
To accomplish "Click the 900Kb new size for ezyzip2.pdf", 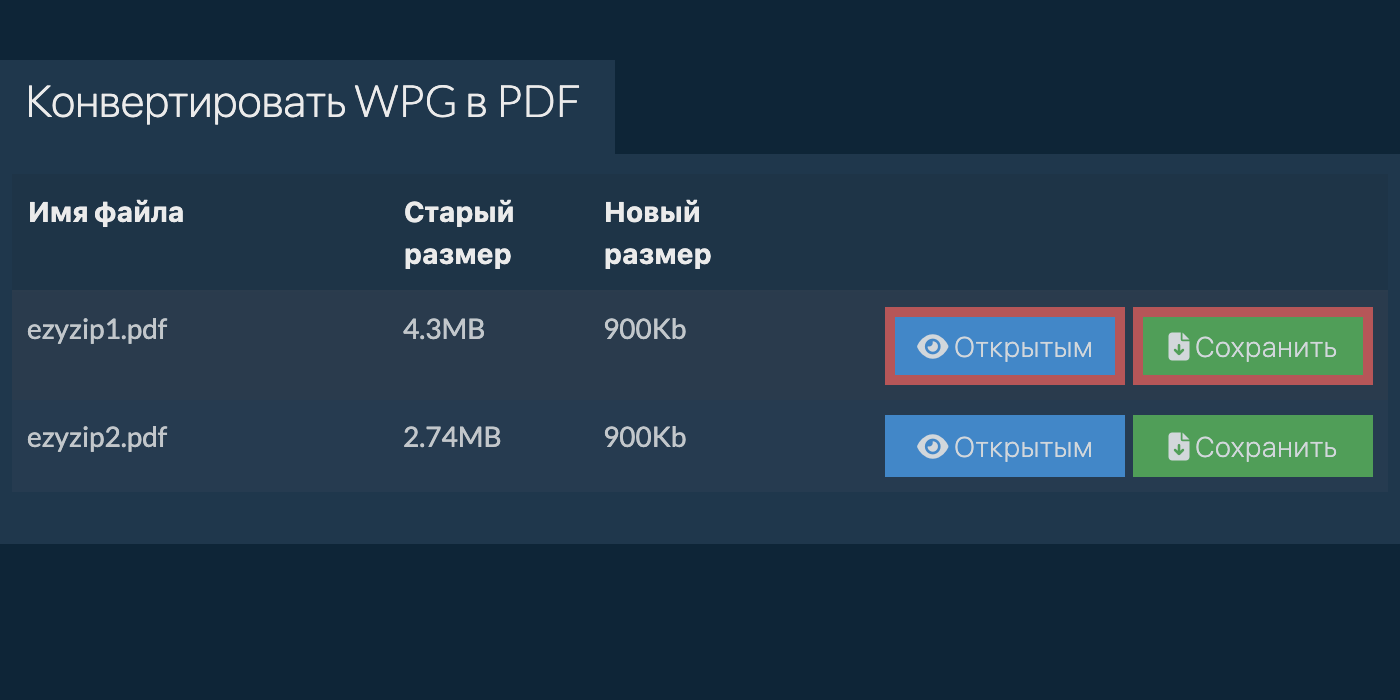I will click(x=645, y=438).
